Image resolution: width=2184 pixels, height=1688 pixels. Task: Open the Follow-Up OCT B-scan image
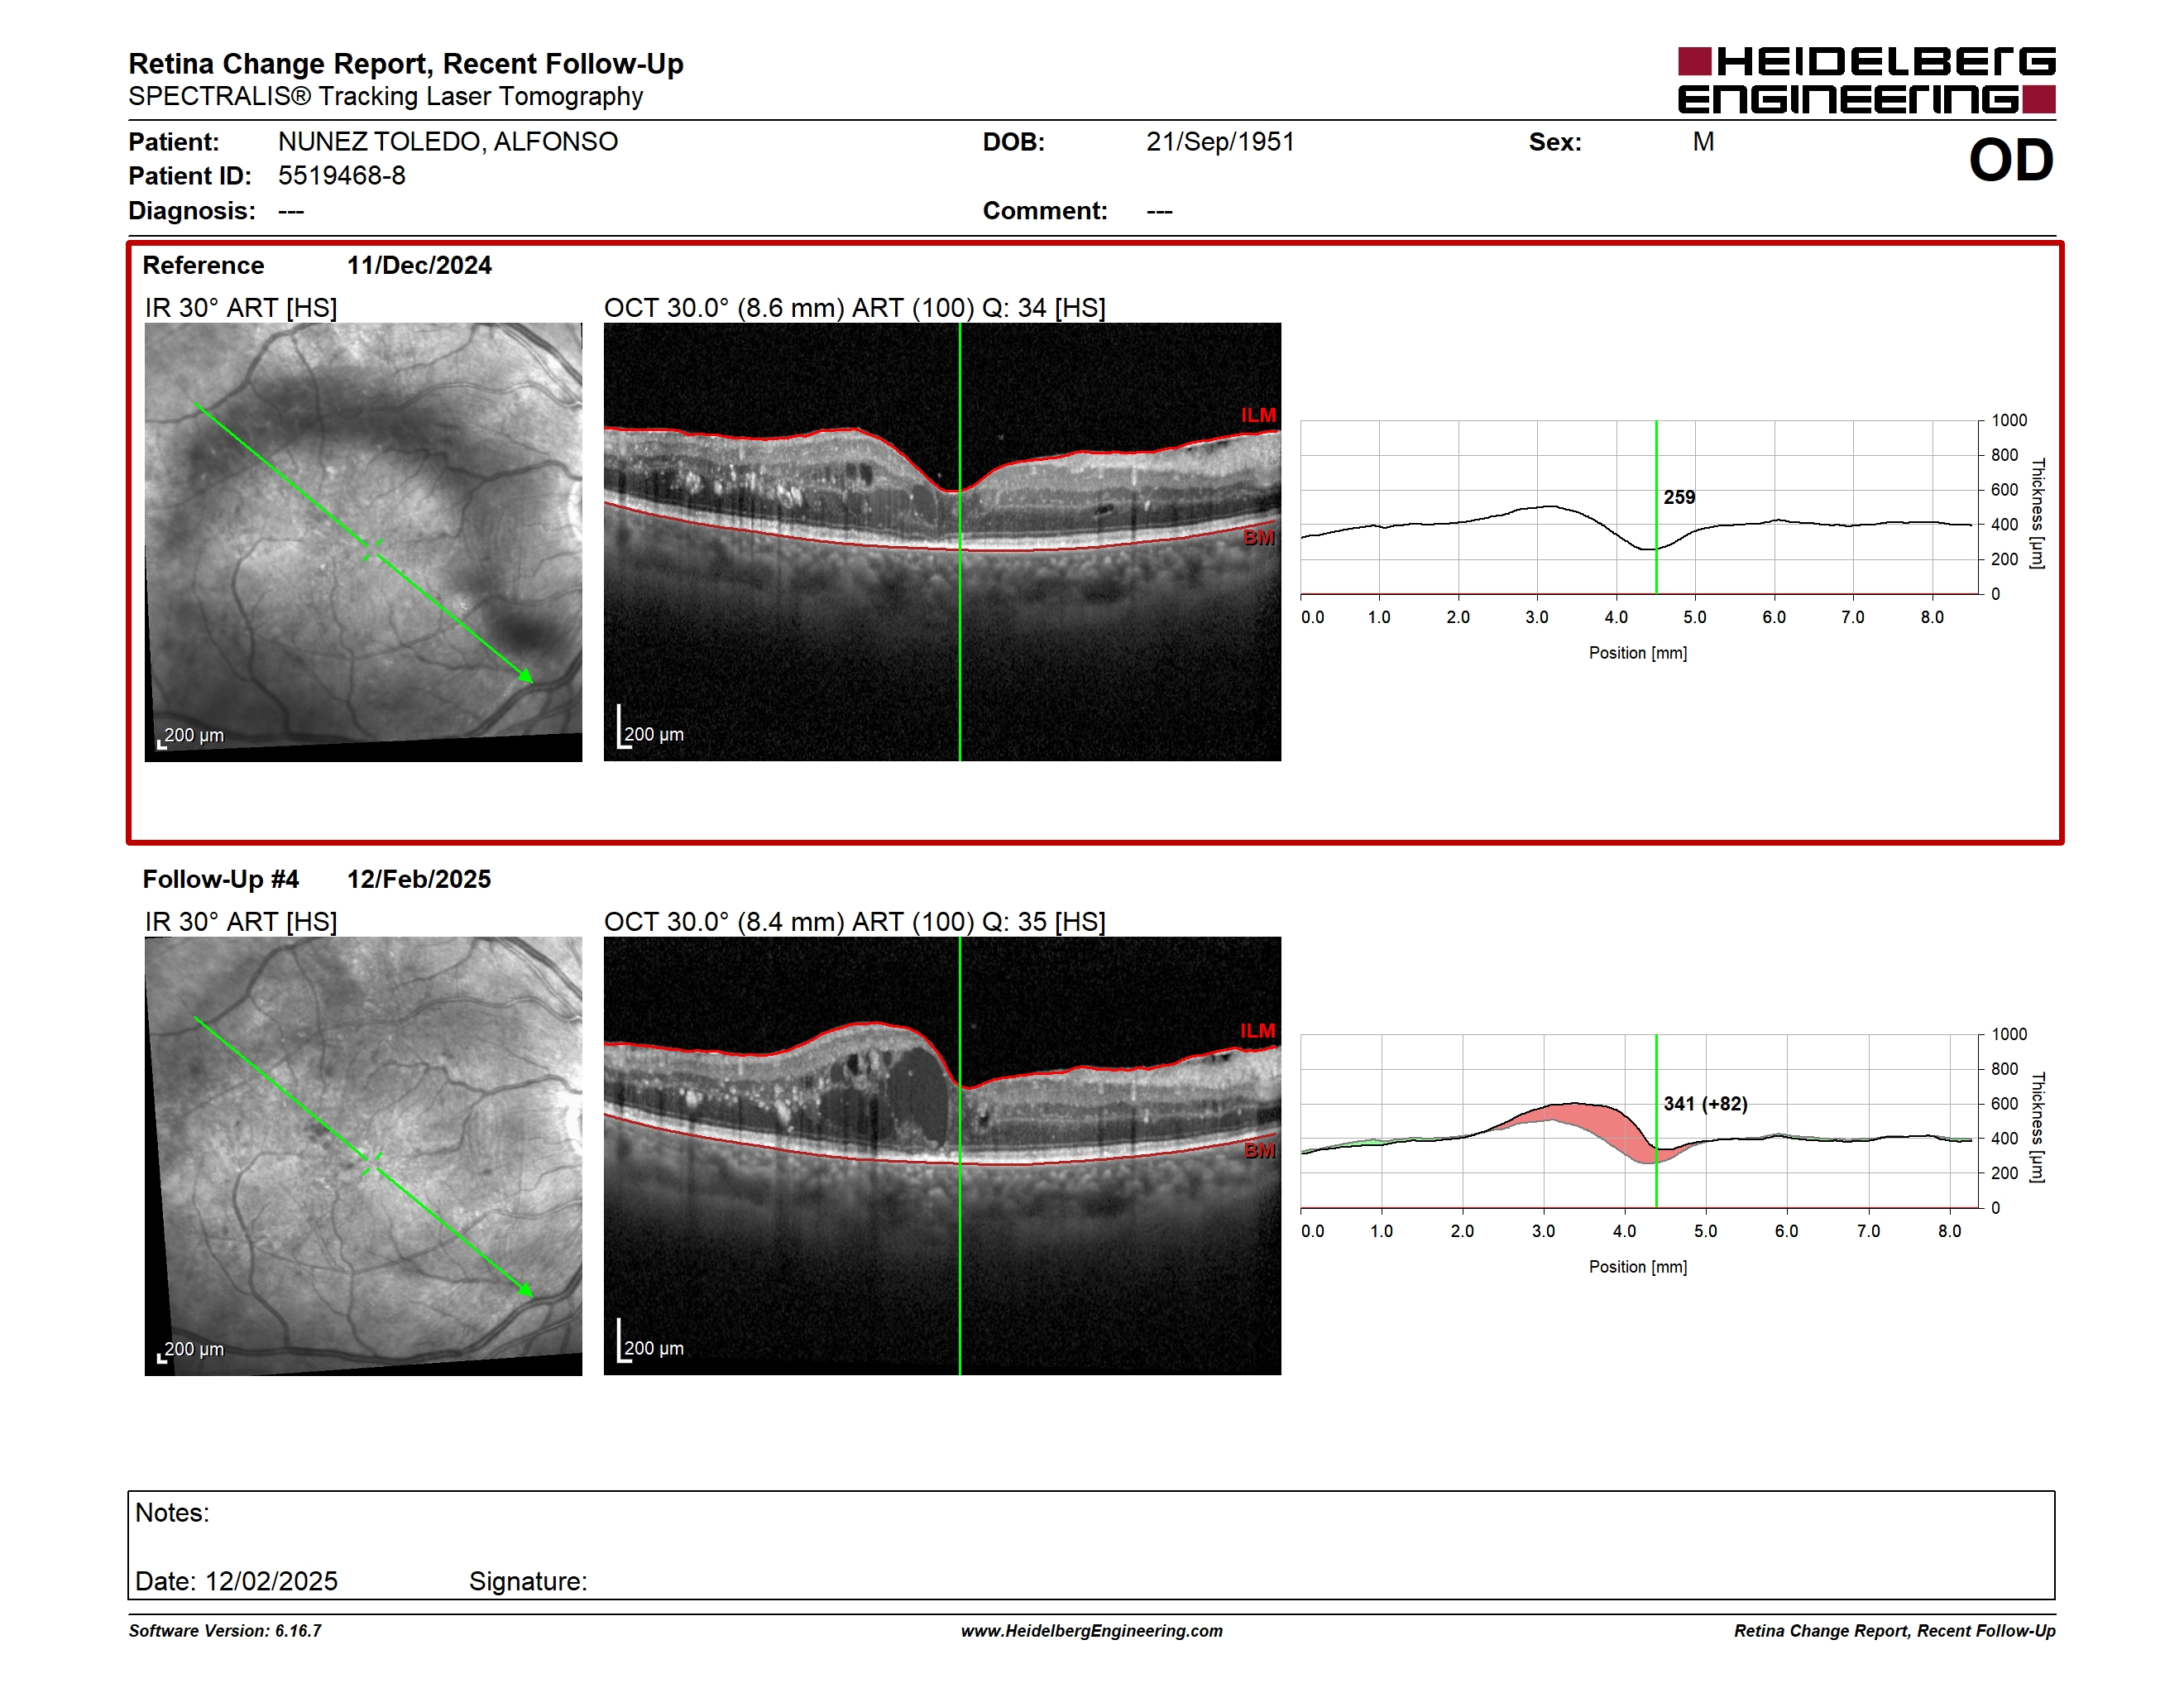942,1155
